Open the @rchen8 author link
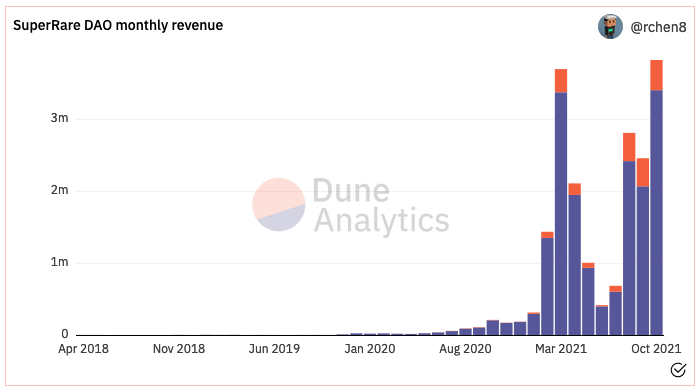This screenshot has height=392, width=700. point(658,27)
